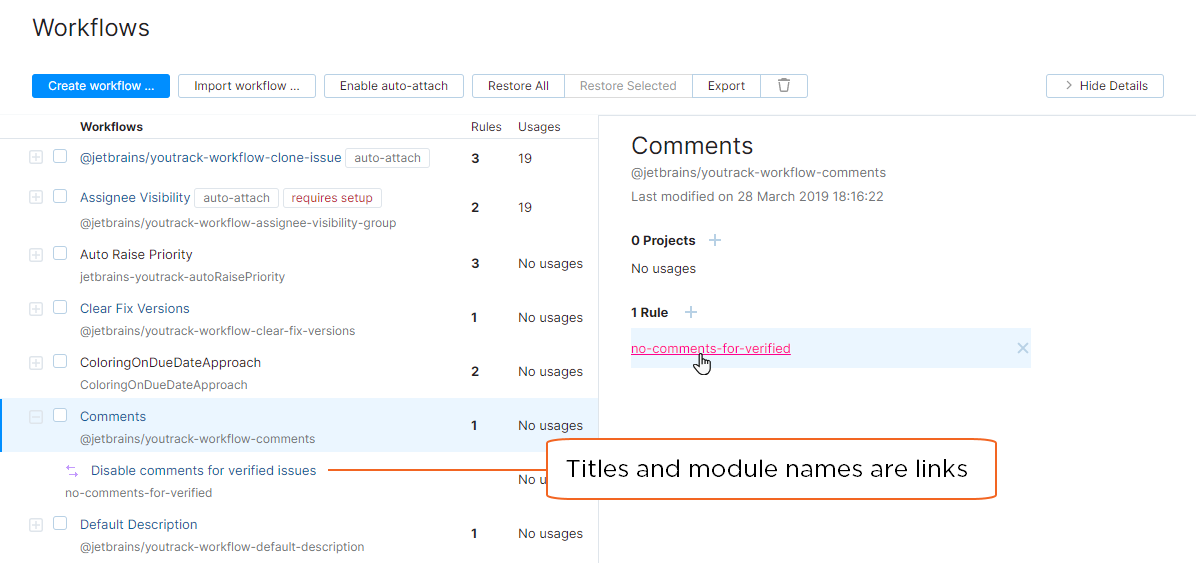Click the rule icon beside Disable comments
This screenshot has height=563, width=1196.
(72, 471)
